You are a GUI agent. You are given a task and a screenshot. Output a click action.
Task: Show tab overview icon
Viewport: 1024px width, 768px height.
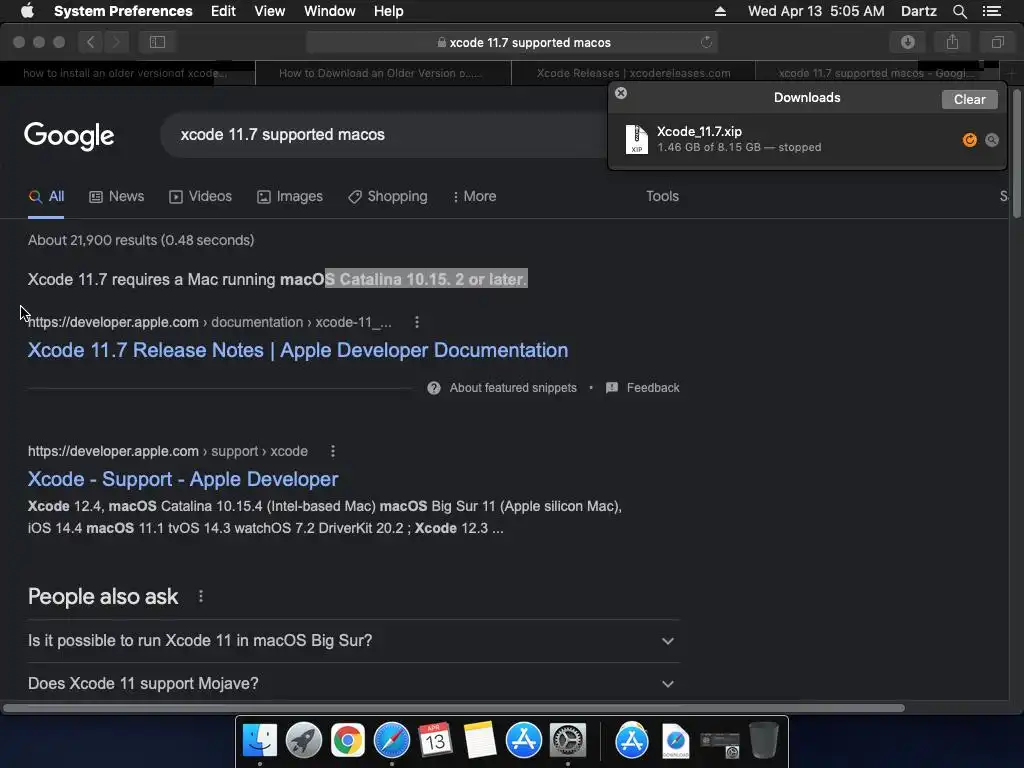click(x=997, y=42)
